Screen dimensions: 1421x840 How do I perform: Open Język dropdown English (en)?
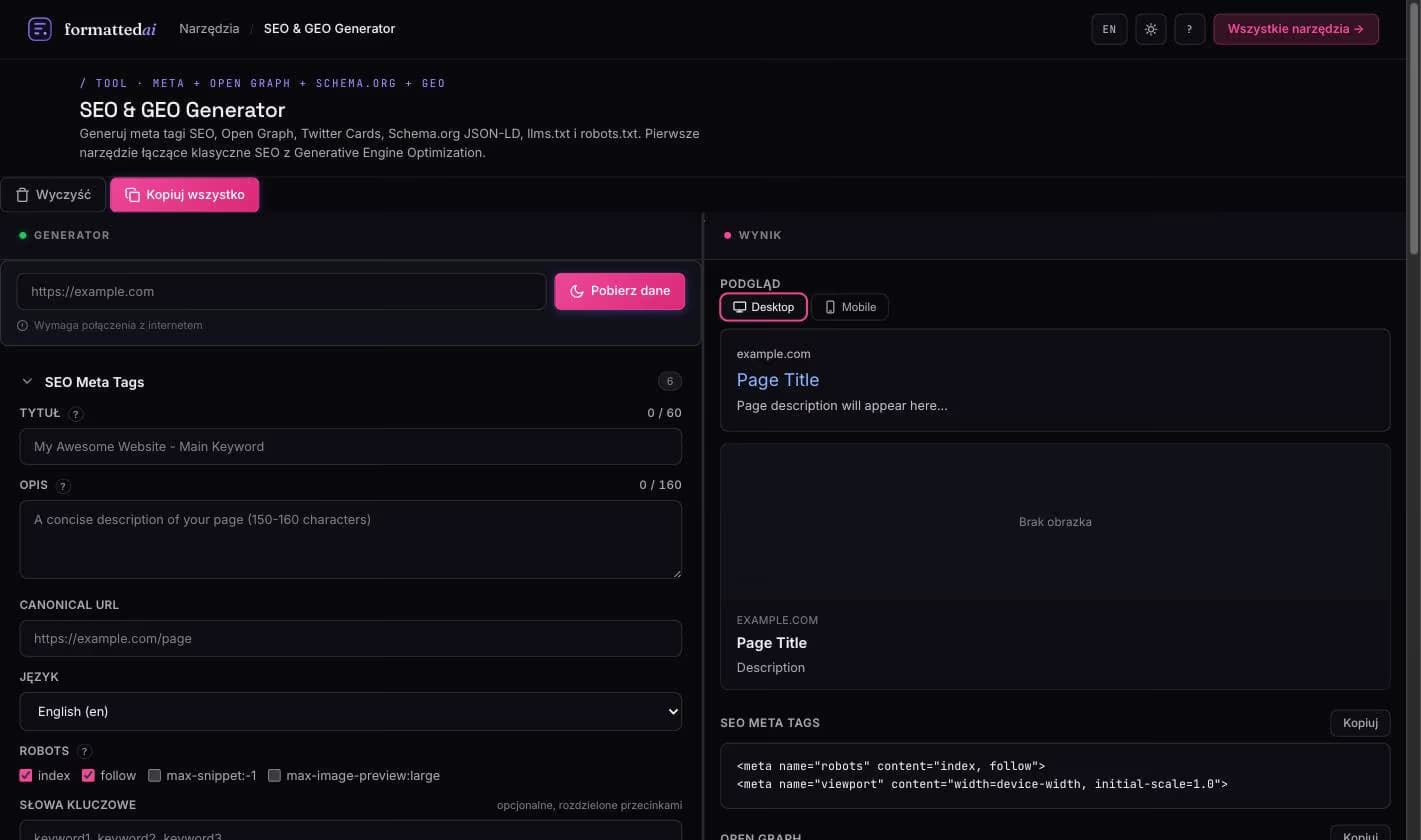click(x=350, y=711)
